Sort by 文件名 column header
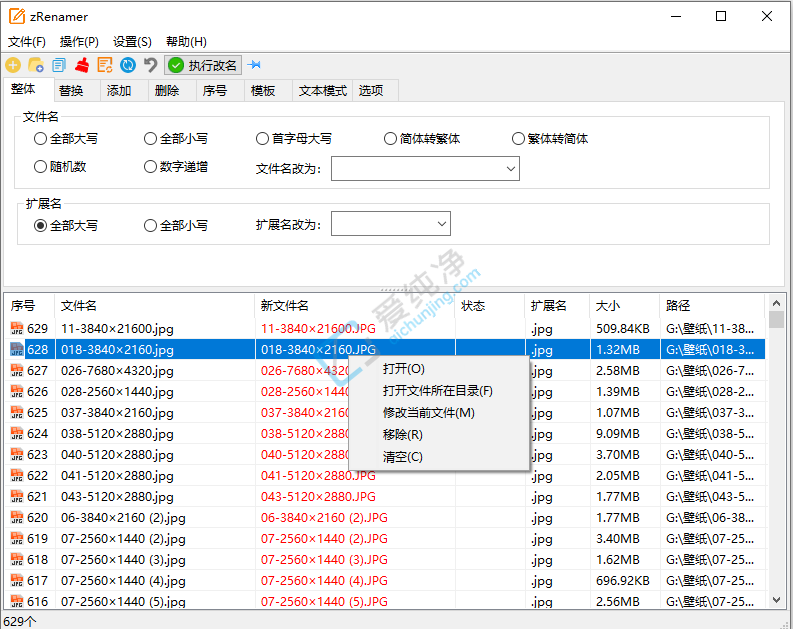 point(154,305)
